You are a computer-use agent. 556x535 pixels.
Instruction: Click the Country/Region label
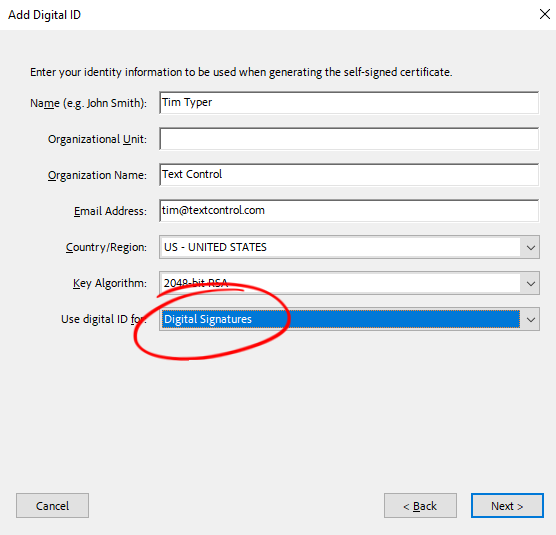click(x=106, y=247)
